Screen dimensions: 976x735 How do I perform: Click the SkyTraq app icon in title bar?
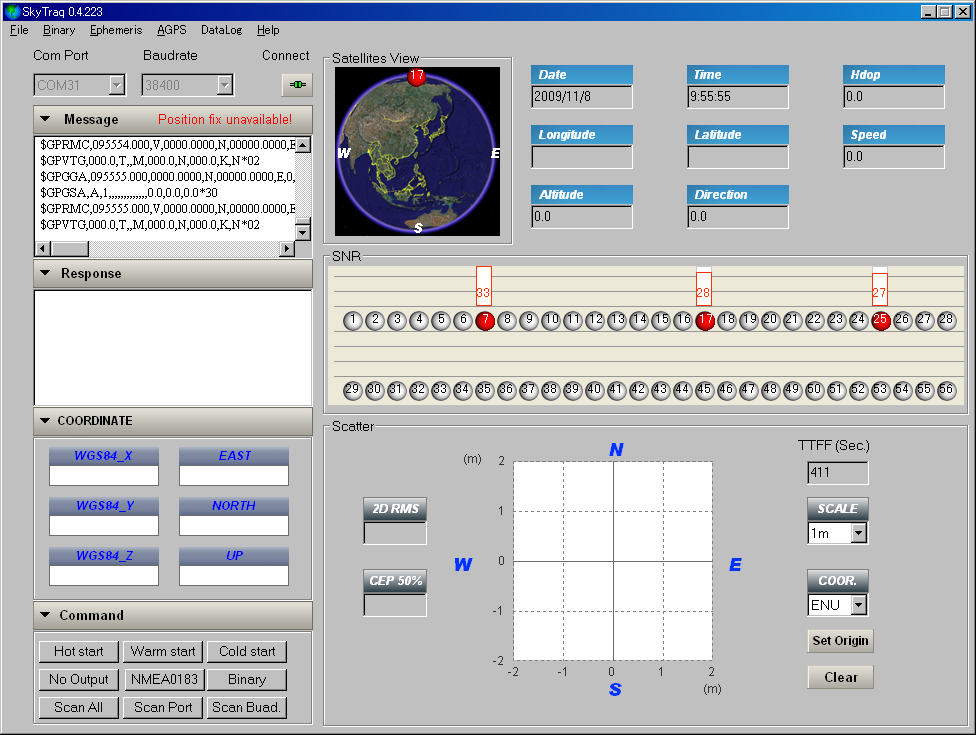[x=11, y=11]
